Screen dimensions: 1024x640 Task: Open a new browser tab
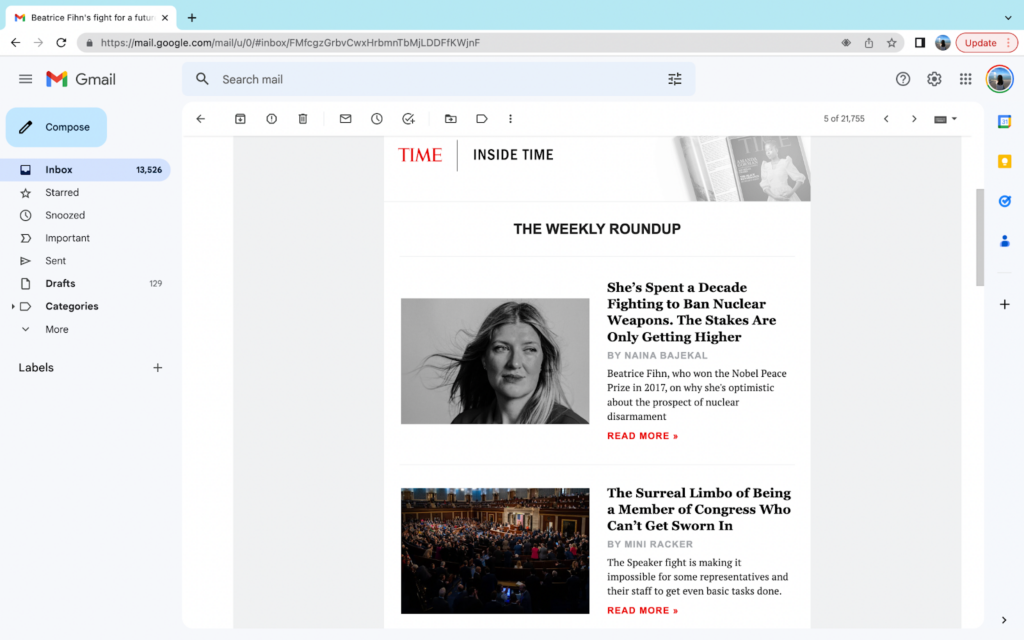coord(191,18)
